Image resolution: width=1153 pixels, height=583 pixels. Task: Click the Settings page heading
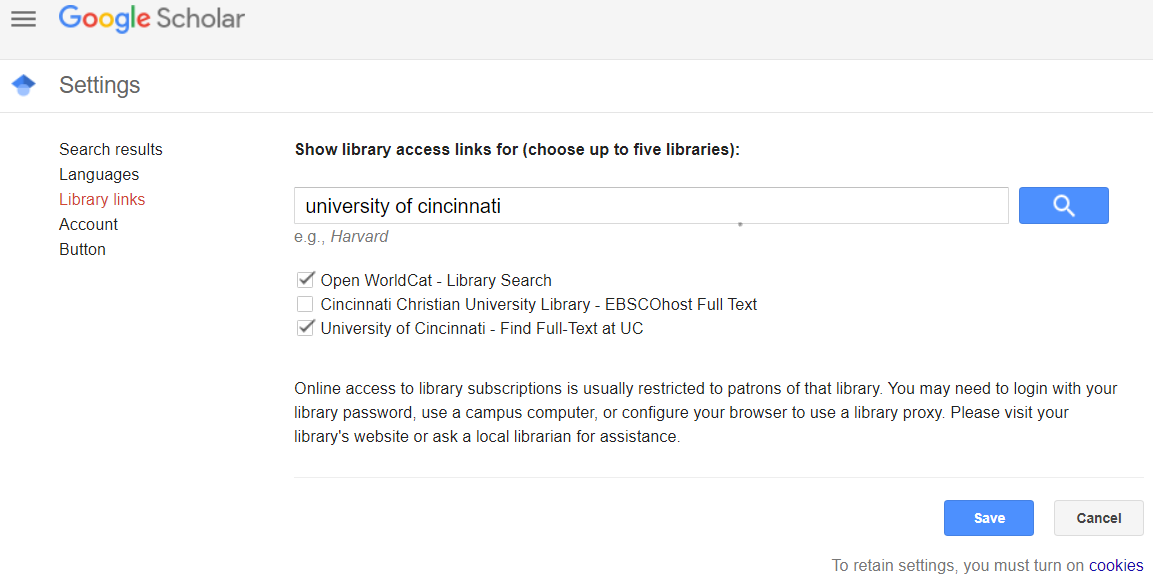click(x=100, y=85)
